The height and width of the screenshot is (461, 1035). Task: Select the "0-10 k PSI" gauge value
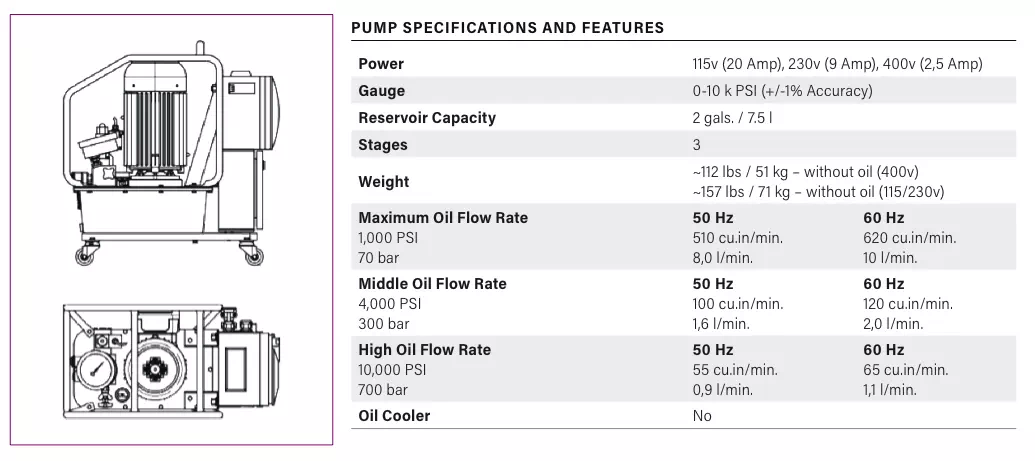pyautogui.click(x=782, y=91)
